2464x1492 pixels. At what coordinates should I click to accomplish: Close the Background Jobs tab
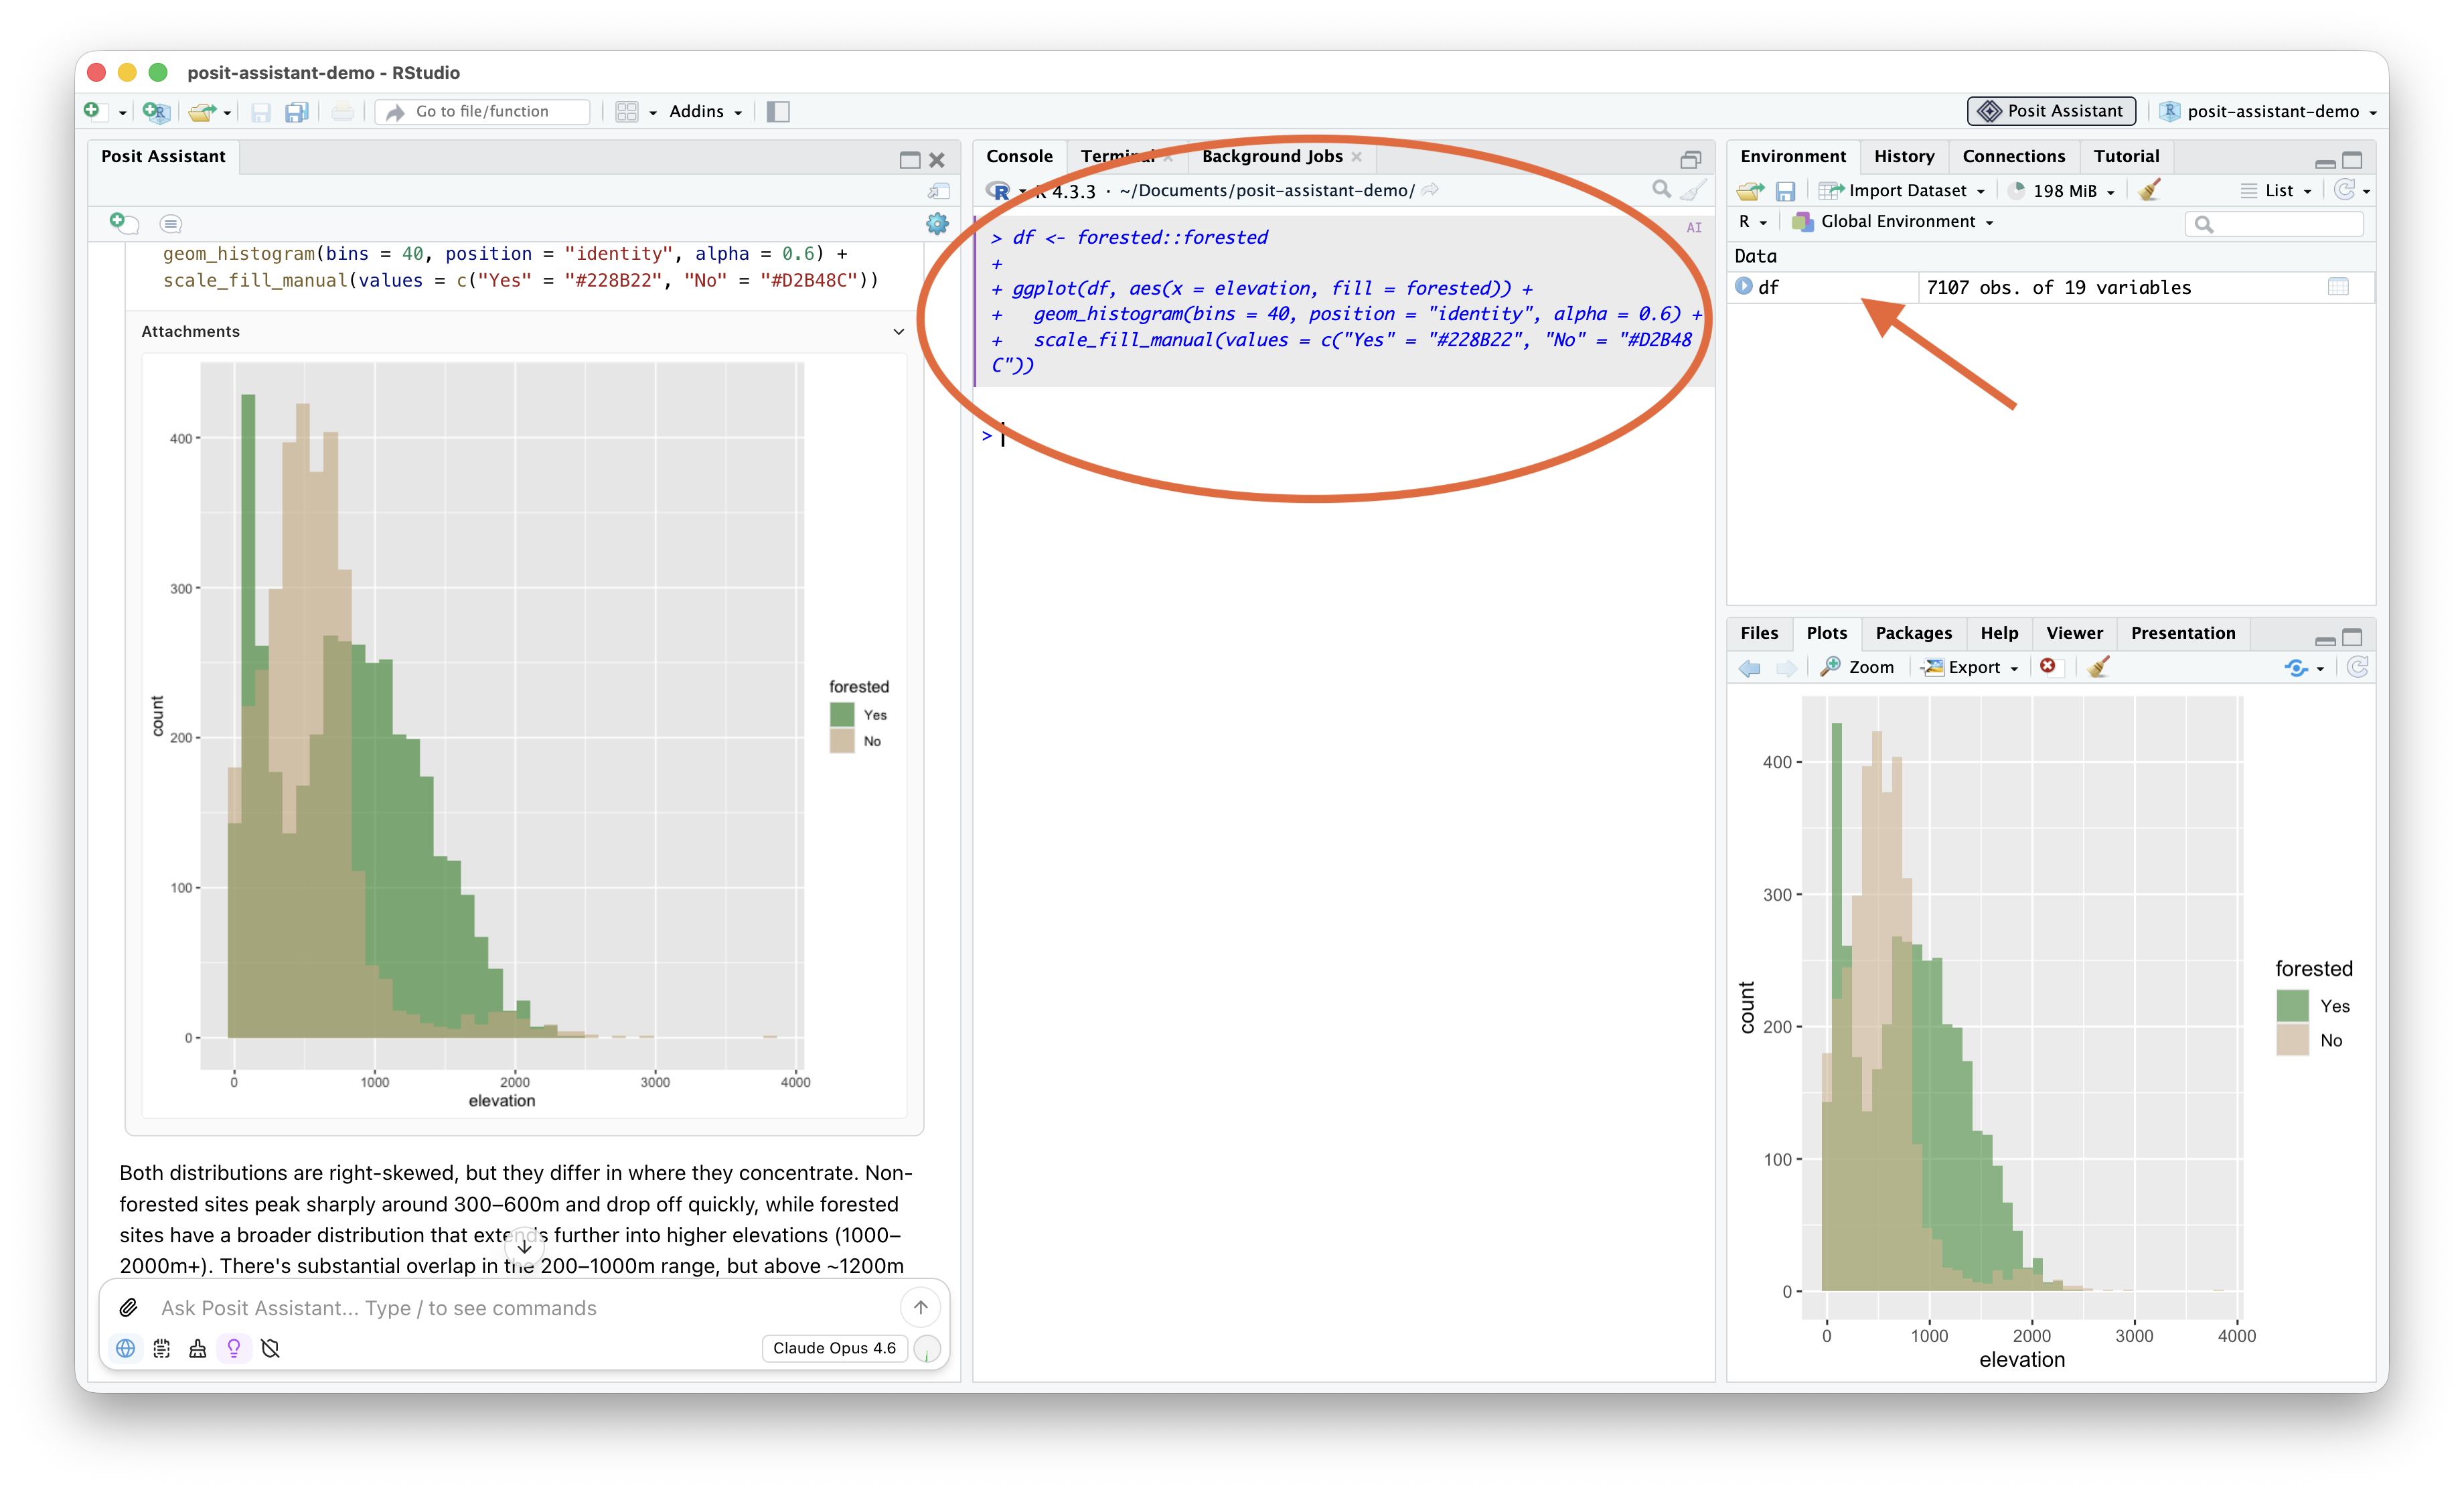click(x=1357, y=156)
